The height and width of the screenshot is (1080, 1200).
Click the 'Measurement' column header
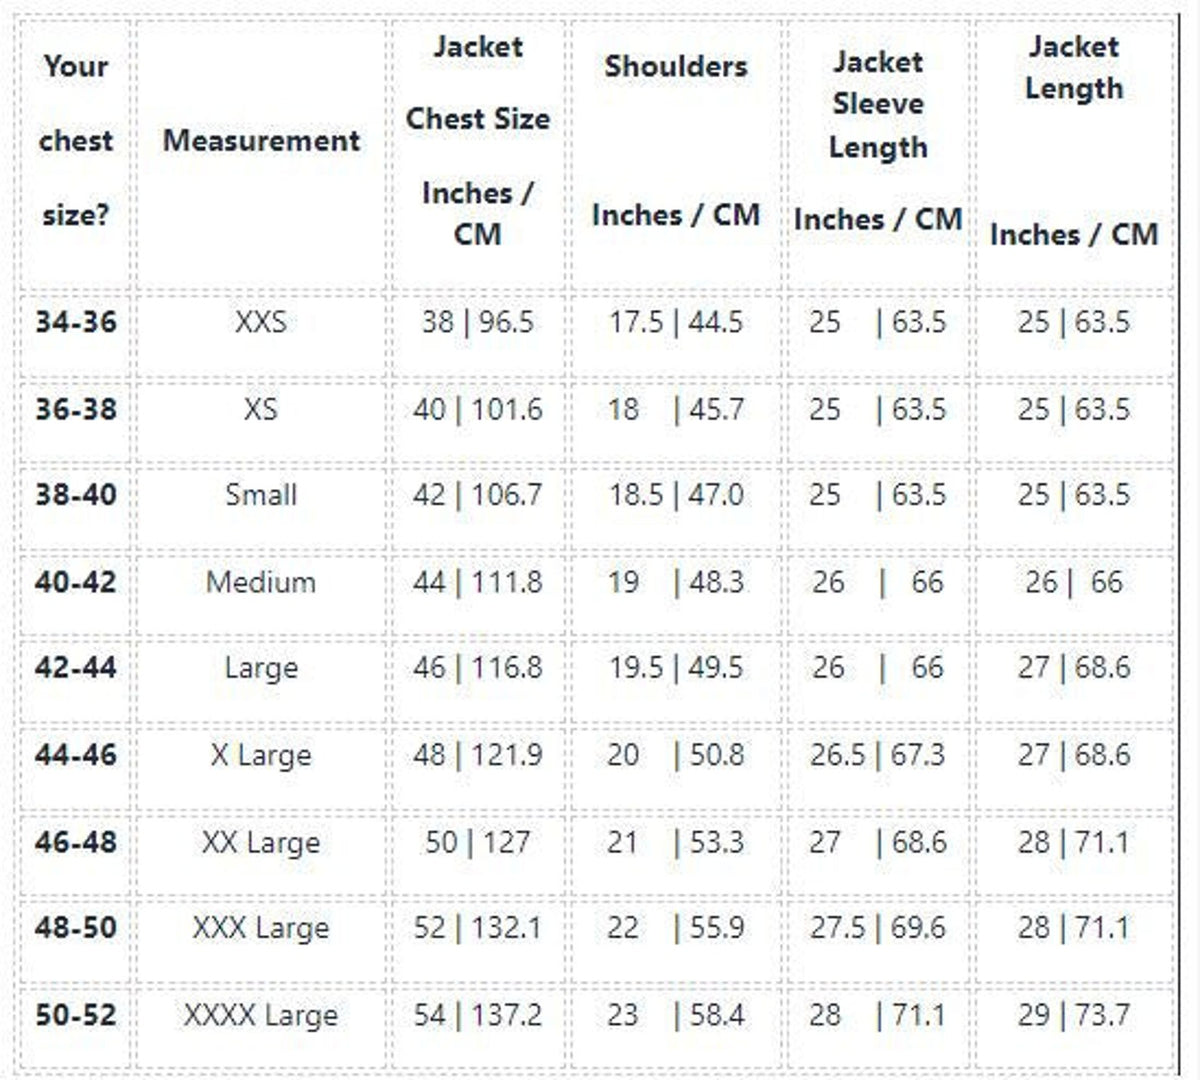click(261, 140)
